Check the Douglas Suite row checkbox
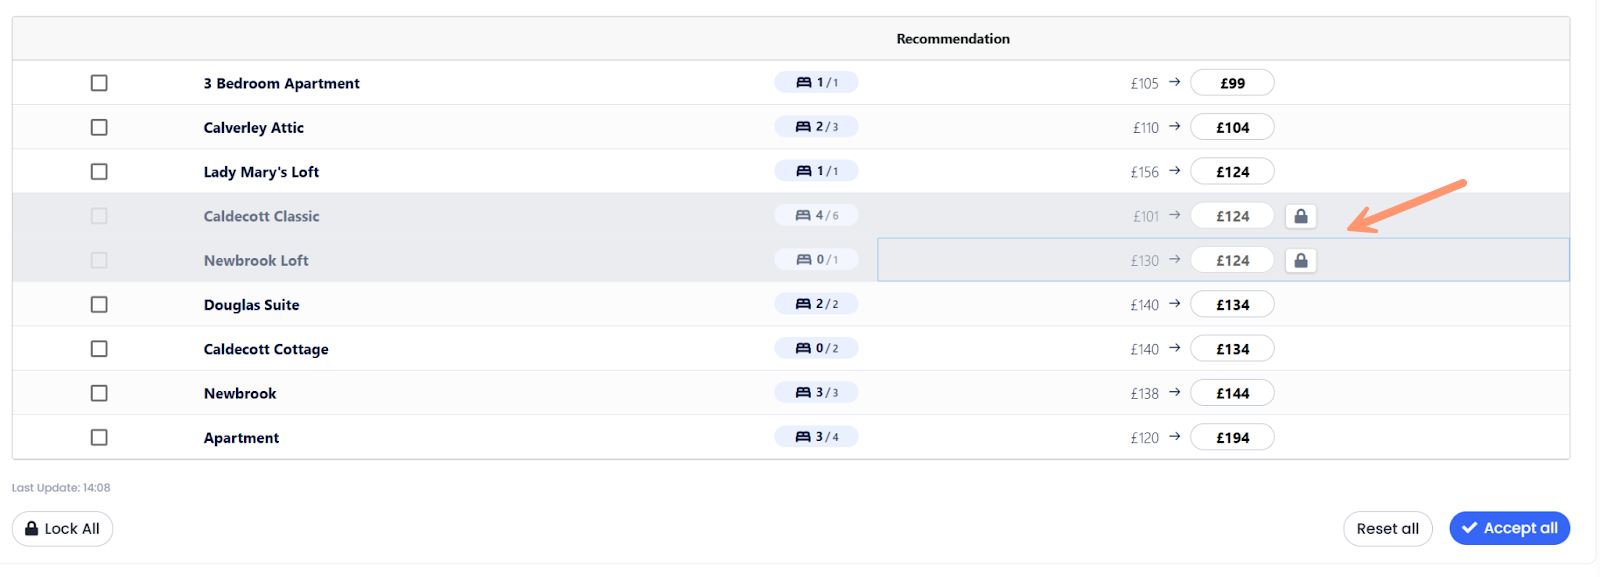 pyautogui.click(x=99, y=304)
